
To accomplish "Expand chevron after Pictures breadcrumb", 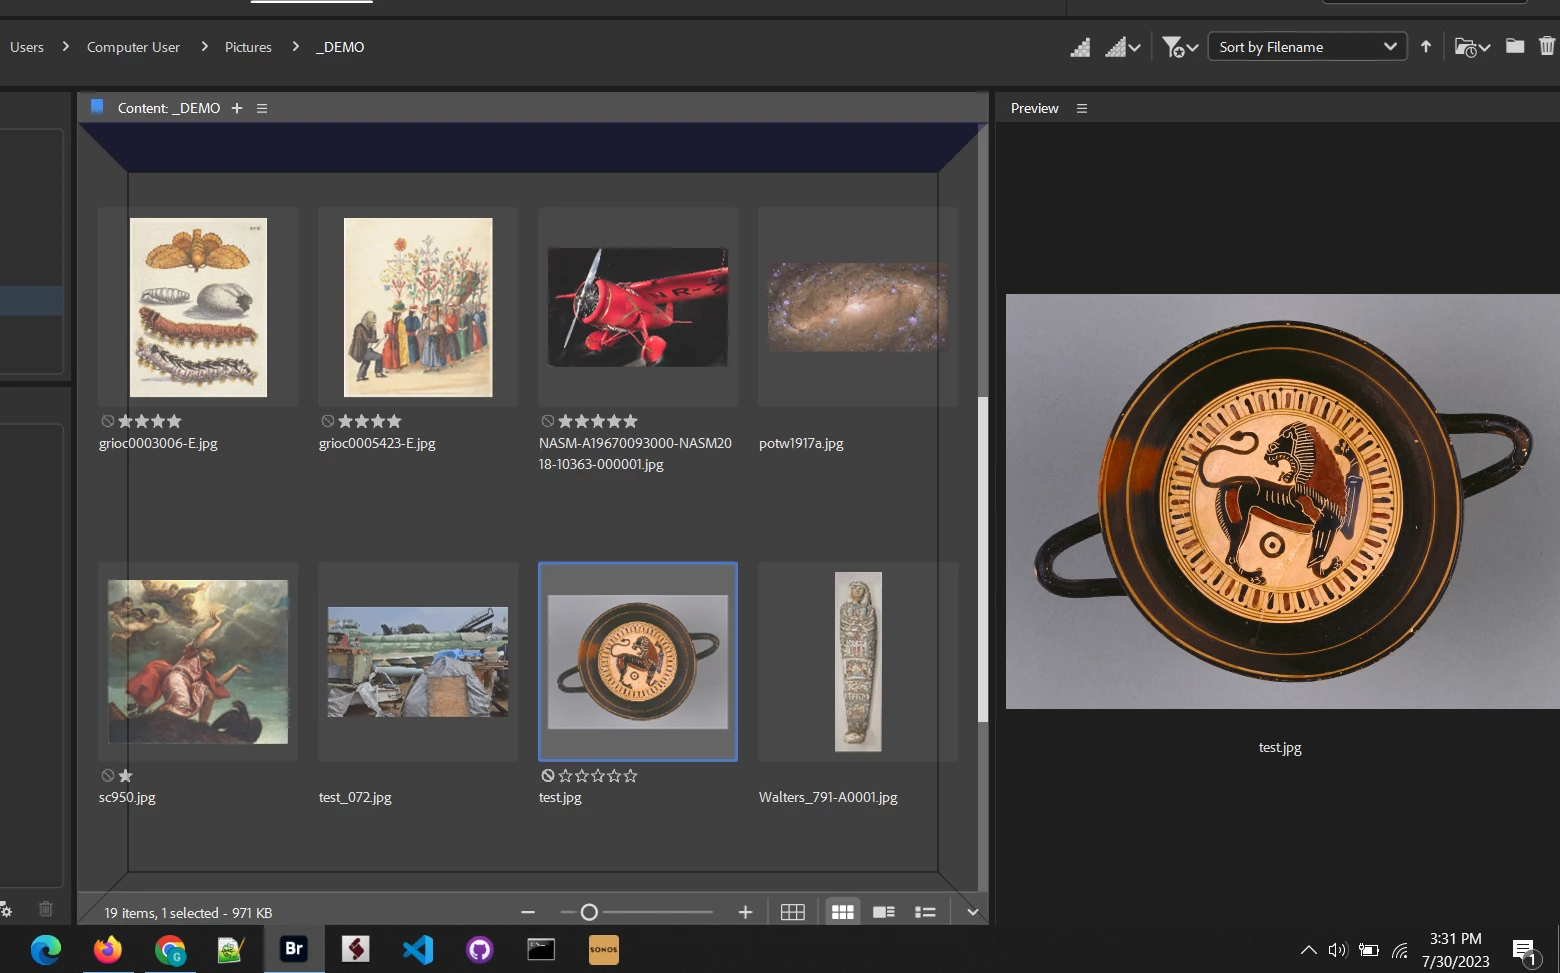I will 295,46.
